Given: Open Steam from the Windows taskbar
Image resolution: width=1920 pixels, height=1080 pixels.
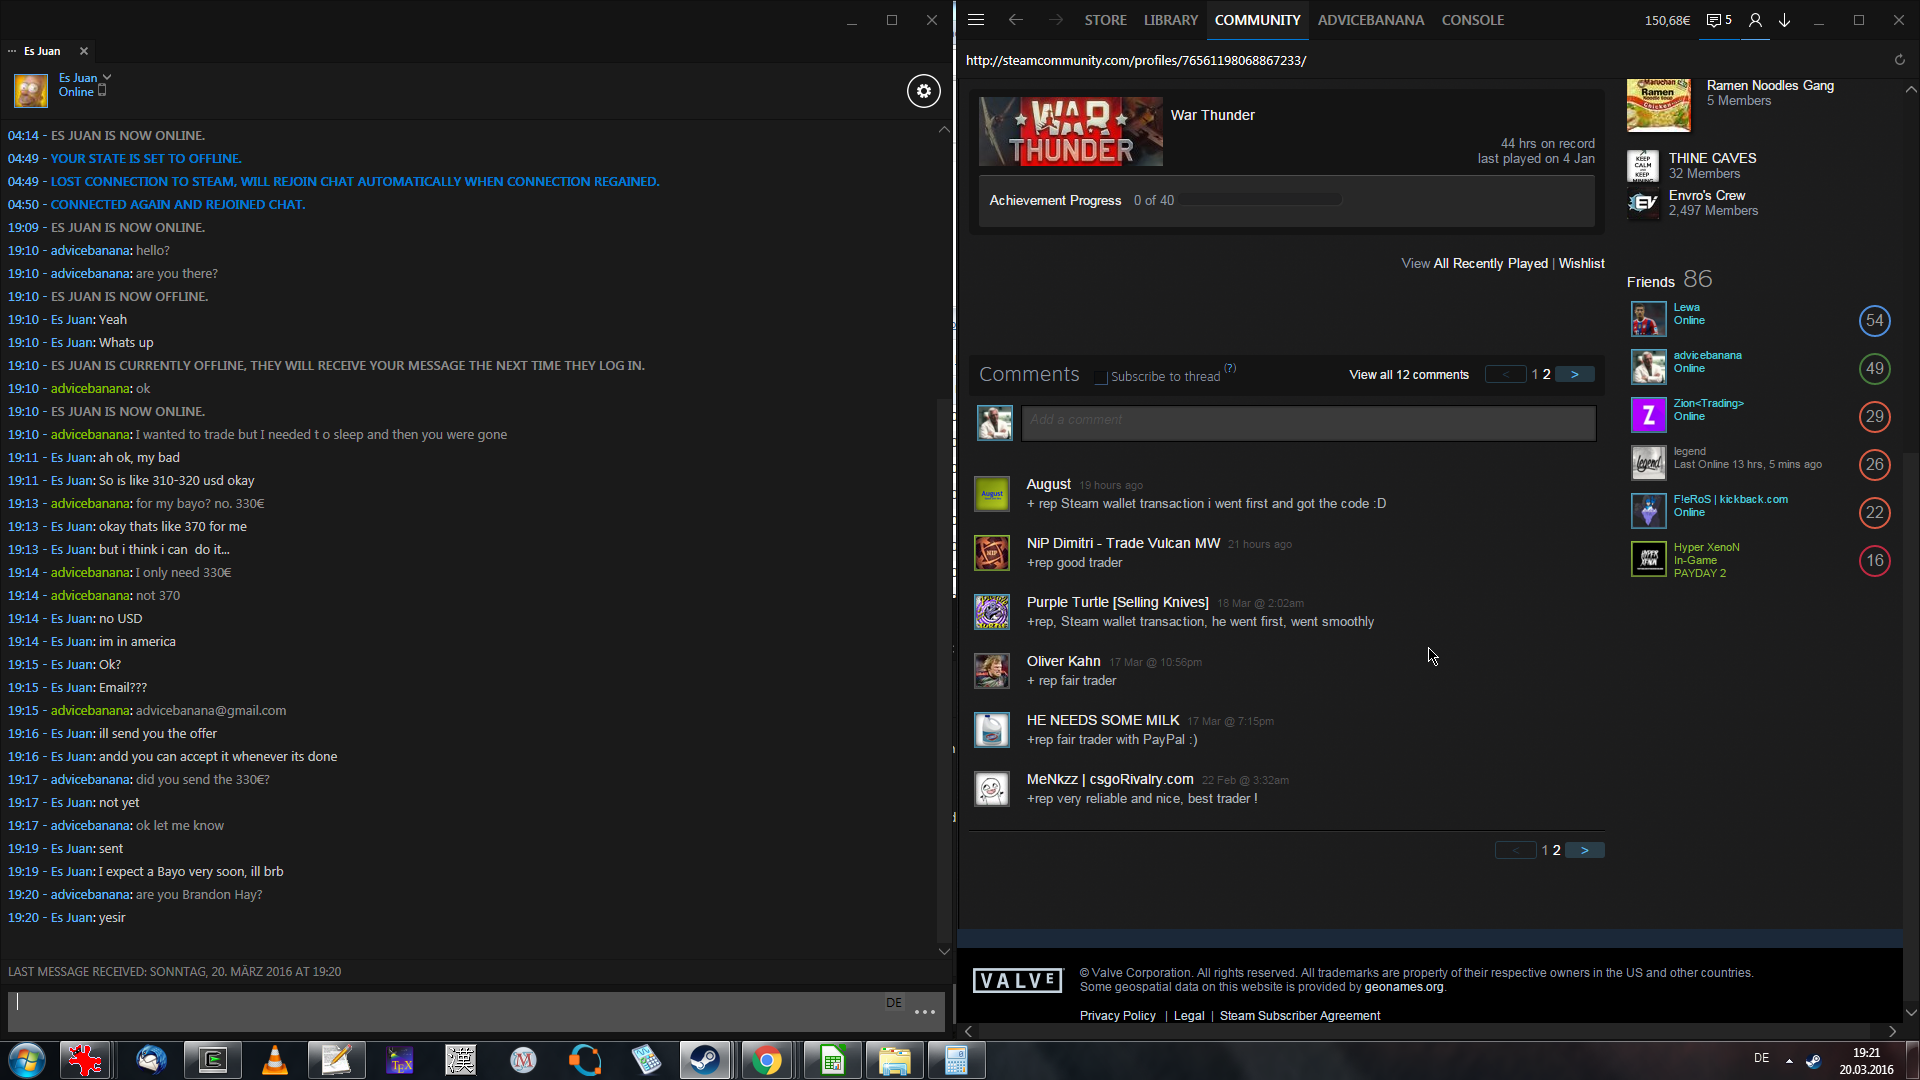Looking at the screenshot, I should (x=705, y=1060).
